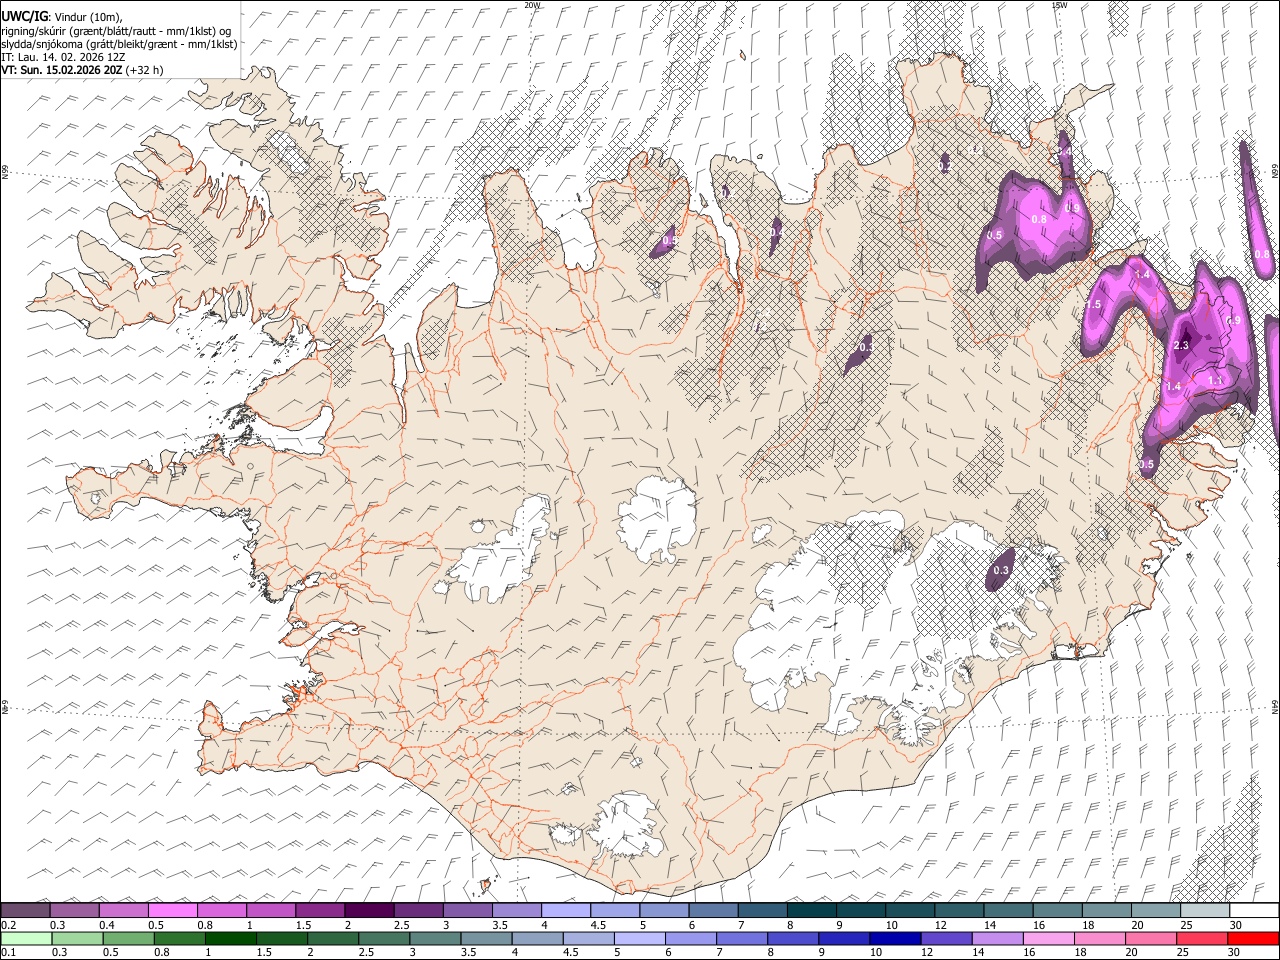Viewport: 1280px width, 960px height.
Task: Click the 1.9 precipitation value on the map
Action: [x=1233, y=320]
